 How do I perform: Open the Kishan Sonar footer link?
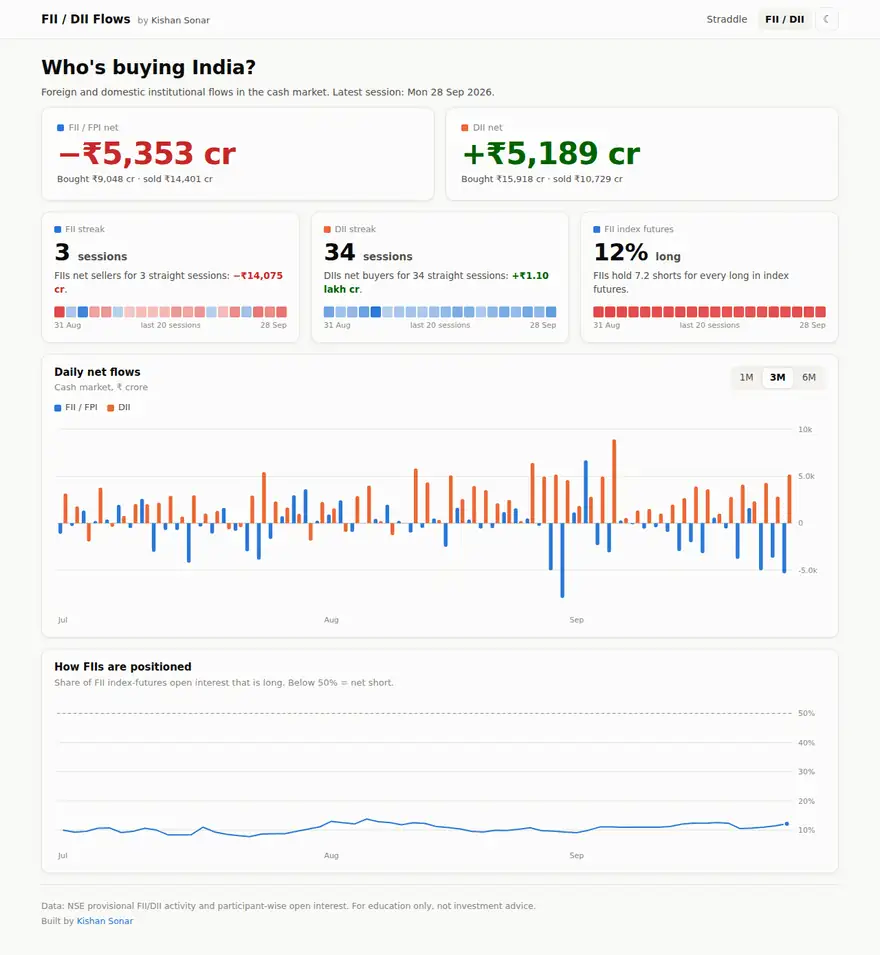coord(105,921)
